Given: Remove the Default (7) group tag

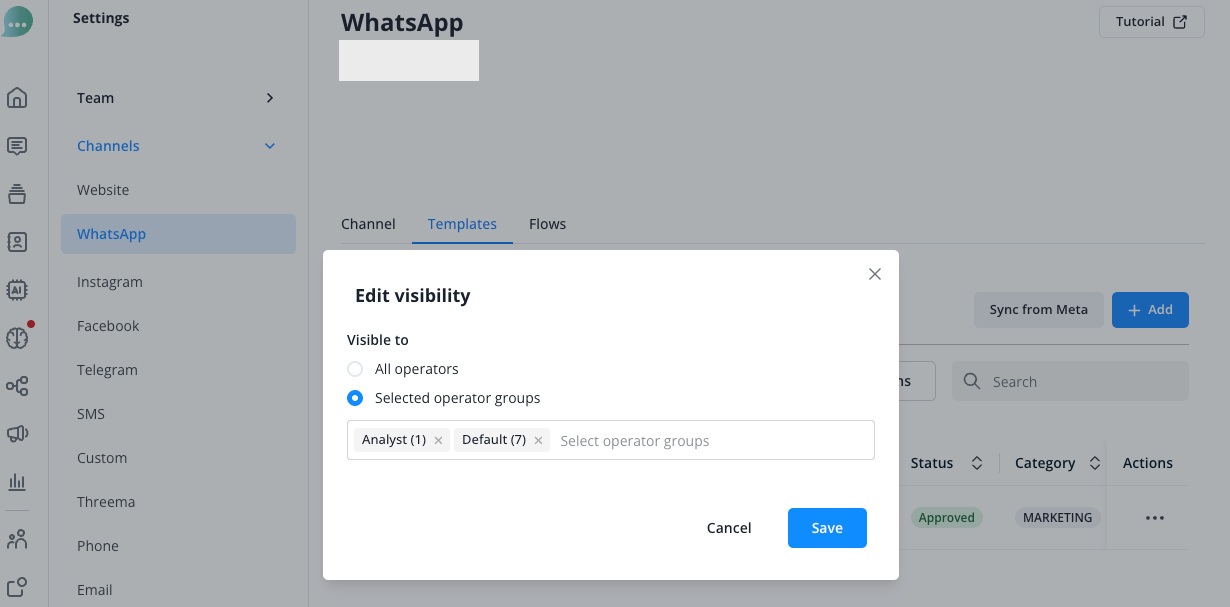Looking at the screenshot, I should coord(538,440).
